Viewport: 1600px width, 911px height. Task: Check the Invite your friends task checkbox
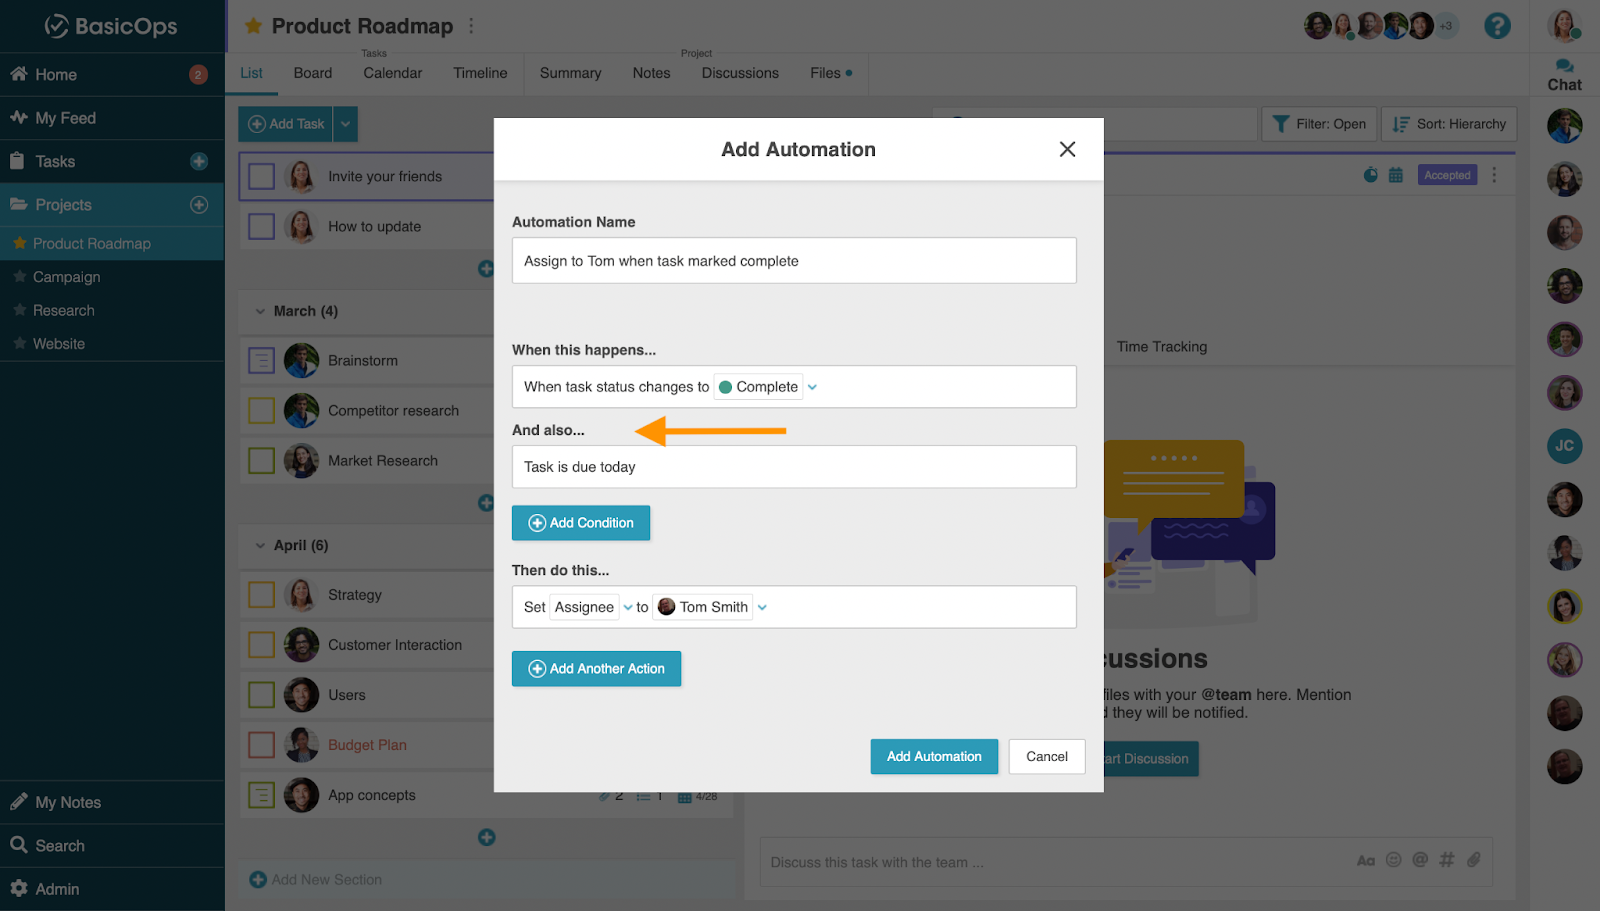260,176
